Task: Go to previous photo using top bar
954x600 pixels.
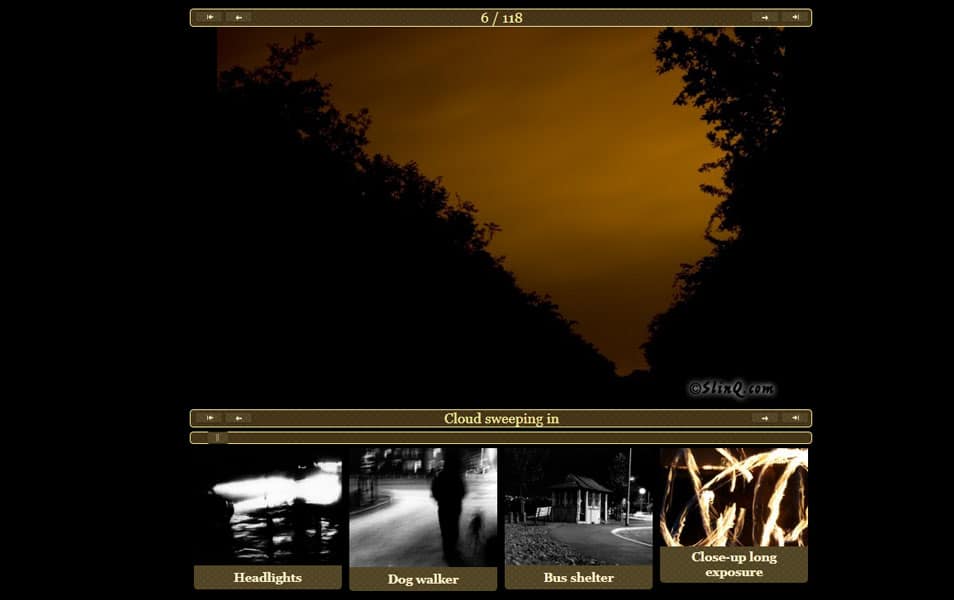Action: [239, 17]
